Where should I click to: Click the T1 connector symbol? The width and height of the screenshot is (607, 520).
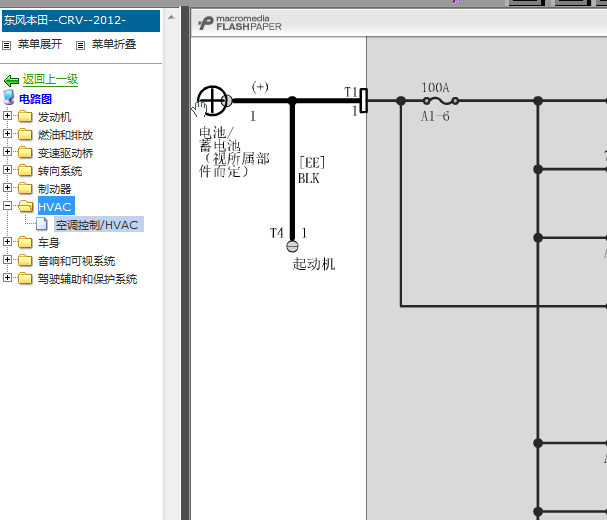pos(364,101)
